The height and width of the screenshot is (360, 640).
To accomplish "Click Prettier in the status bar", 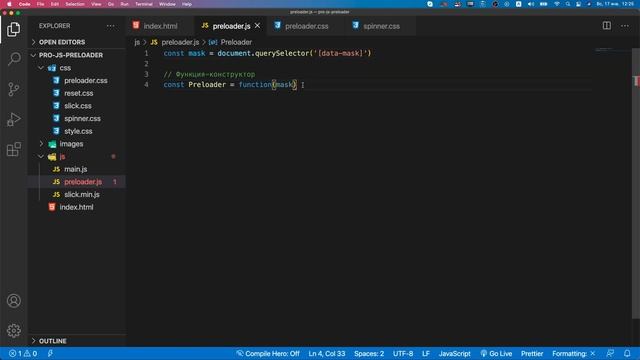I will pos(532,353).
